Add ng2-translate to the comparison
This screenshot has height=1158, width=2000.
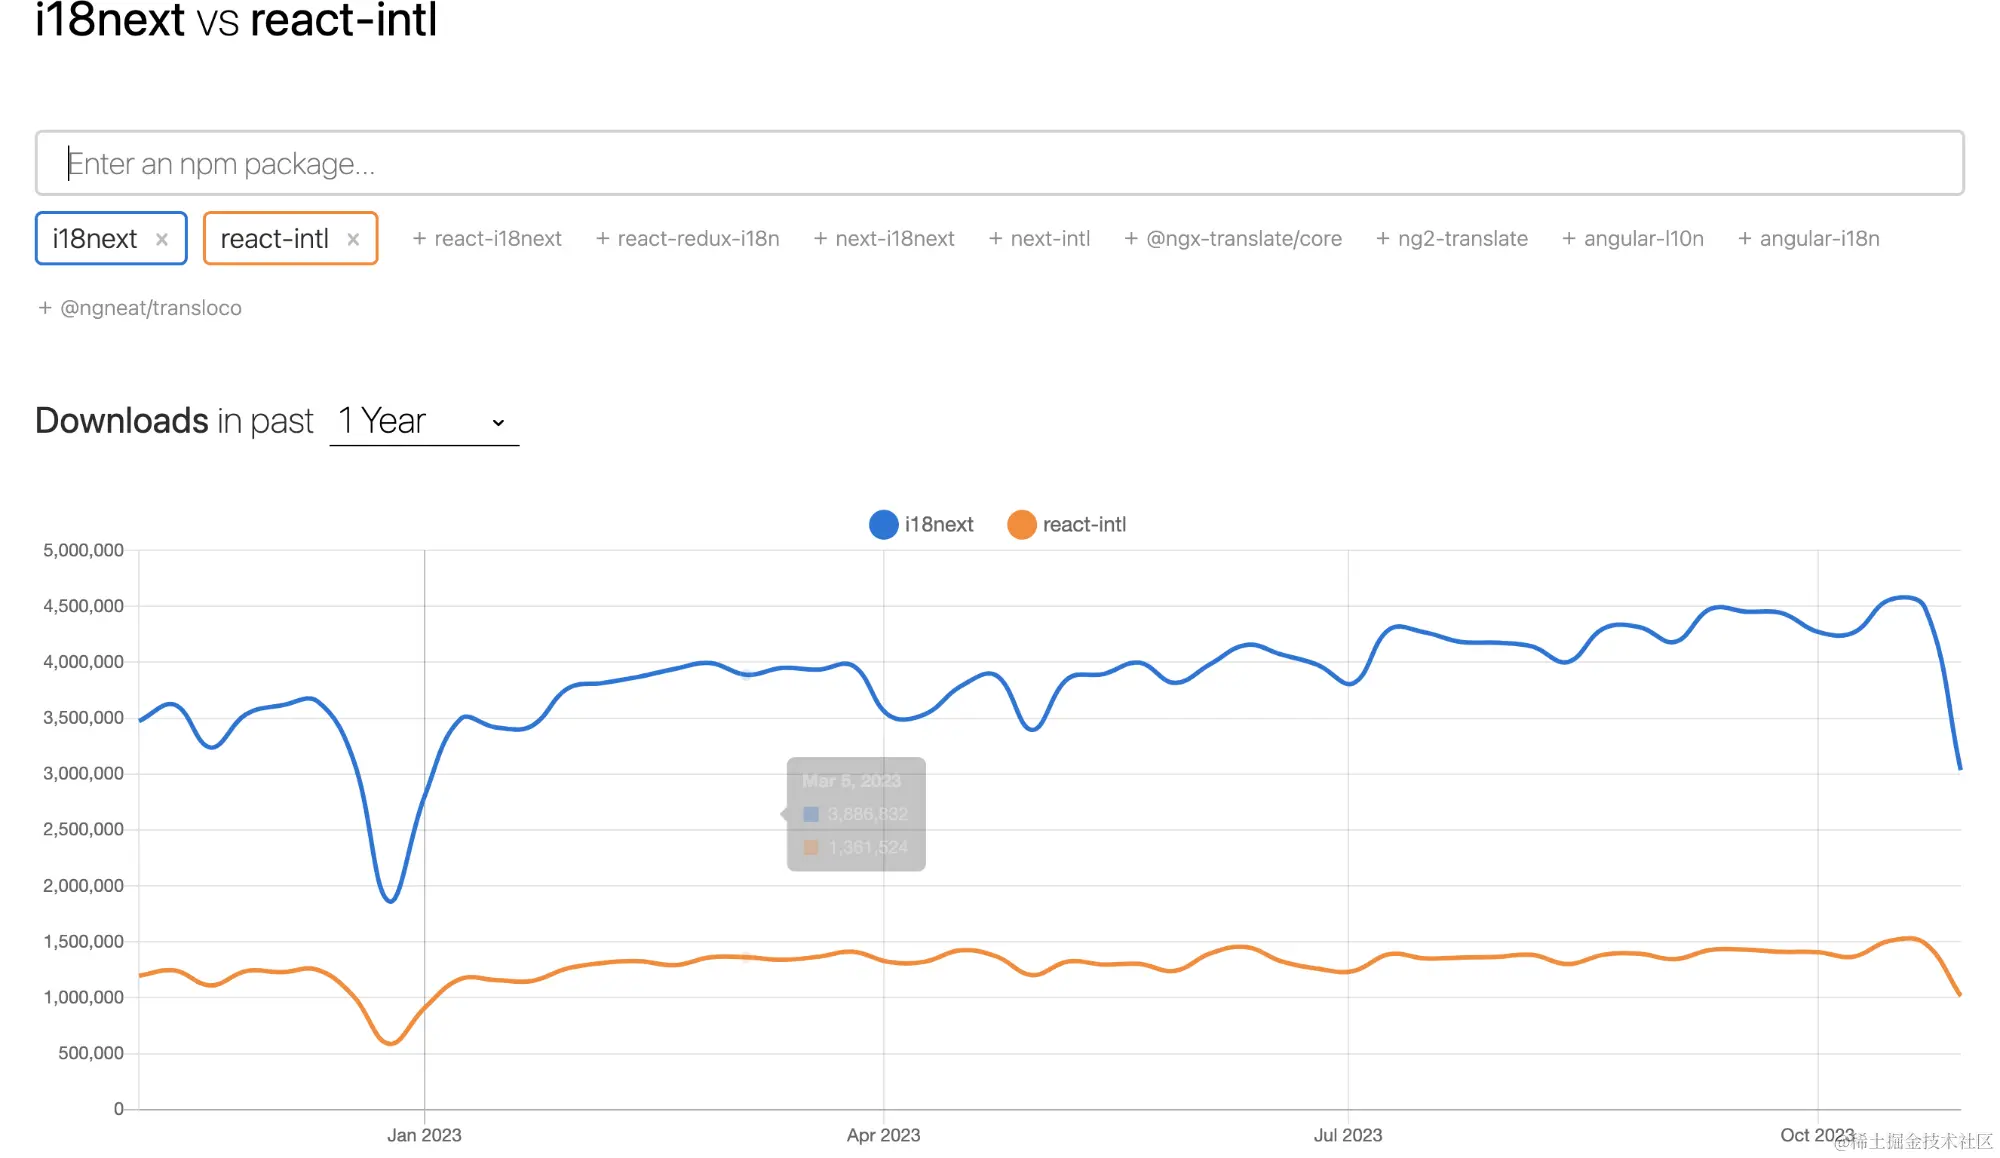[x=1452, y=239]
